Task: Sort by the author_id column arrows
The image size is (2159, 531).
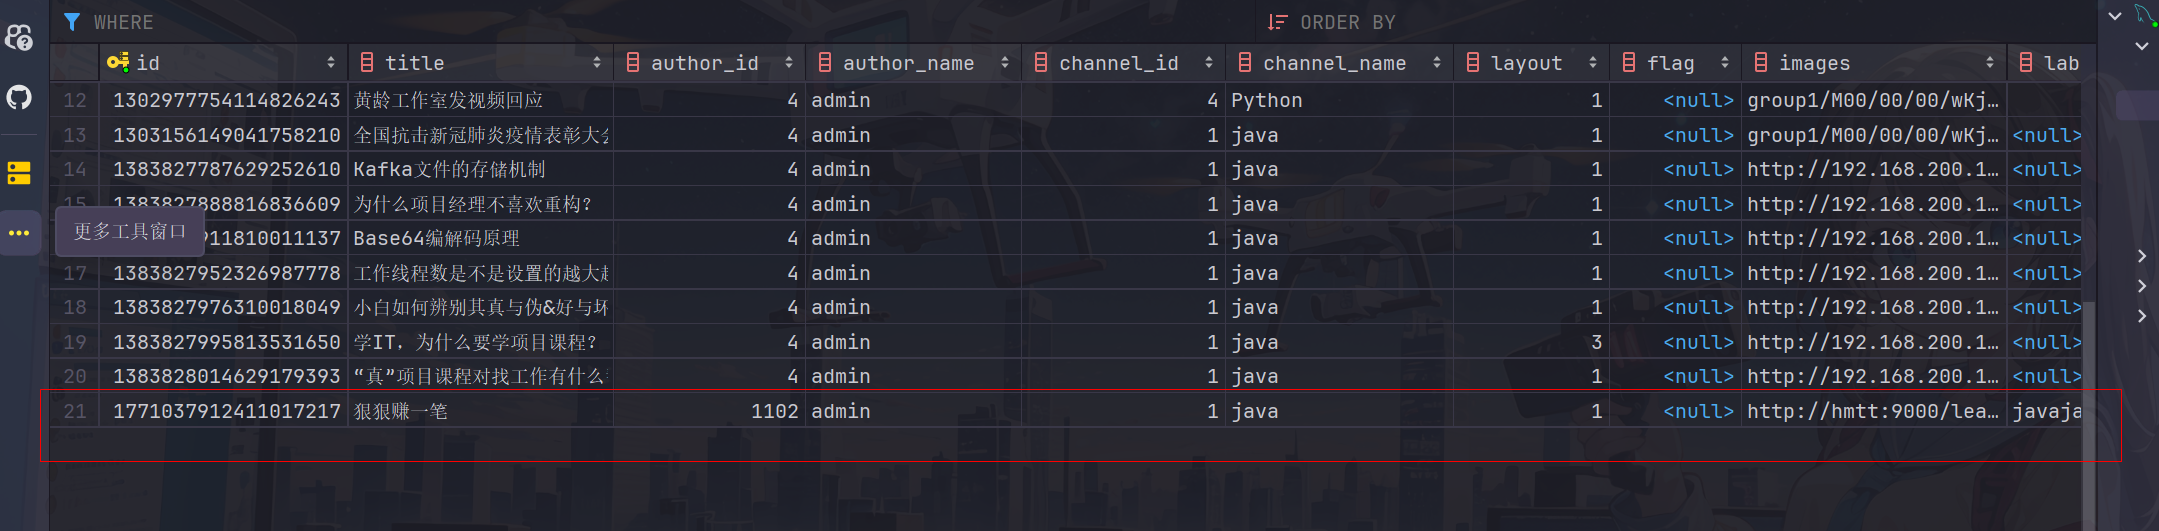Action: pos(789,63)
